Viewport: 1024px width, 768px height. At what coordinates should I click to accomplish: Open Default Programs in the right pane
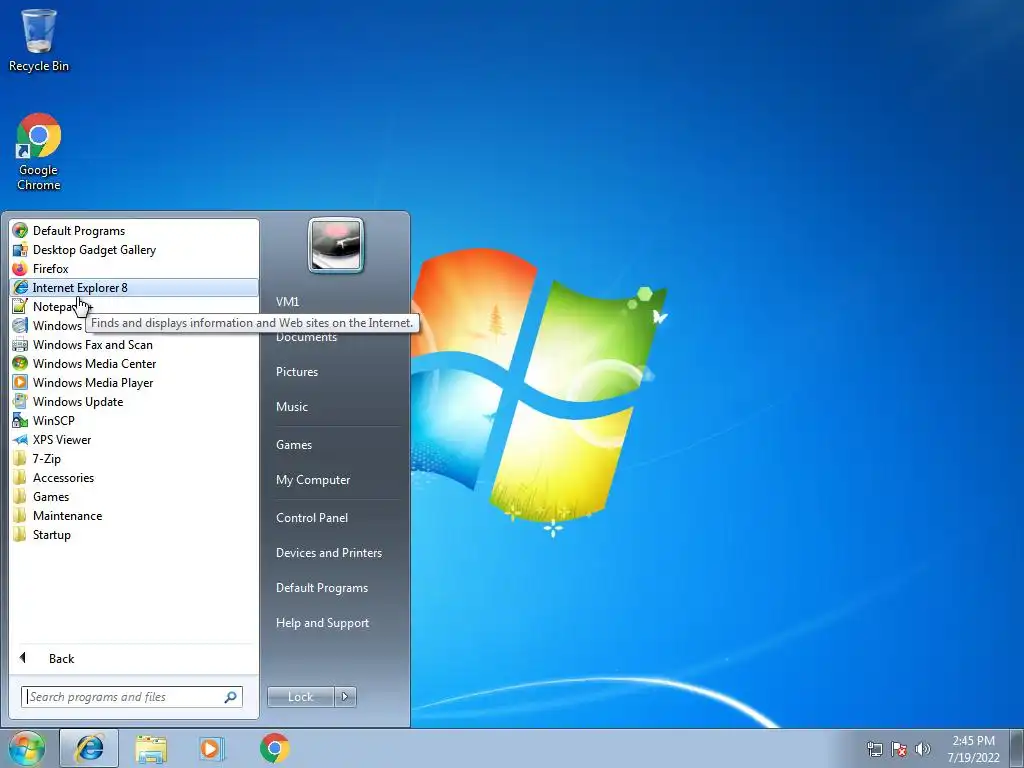point(322,588)
